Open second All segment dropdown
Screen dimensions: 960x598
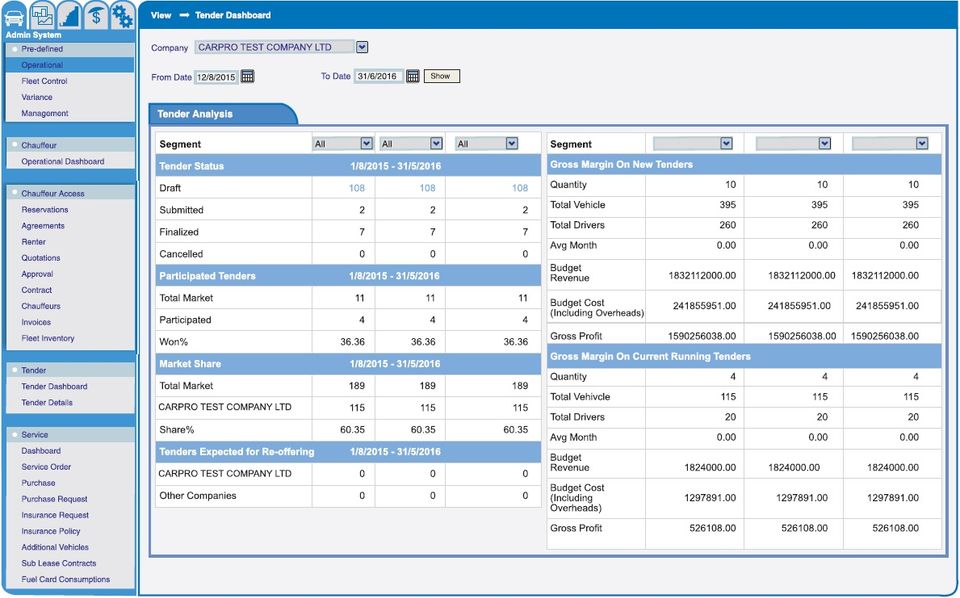436,143
